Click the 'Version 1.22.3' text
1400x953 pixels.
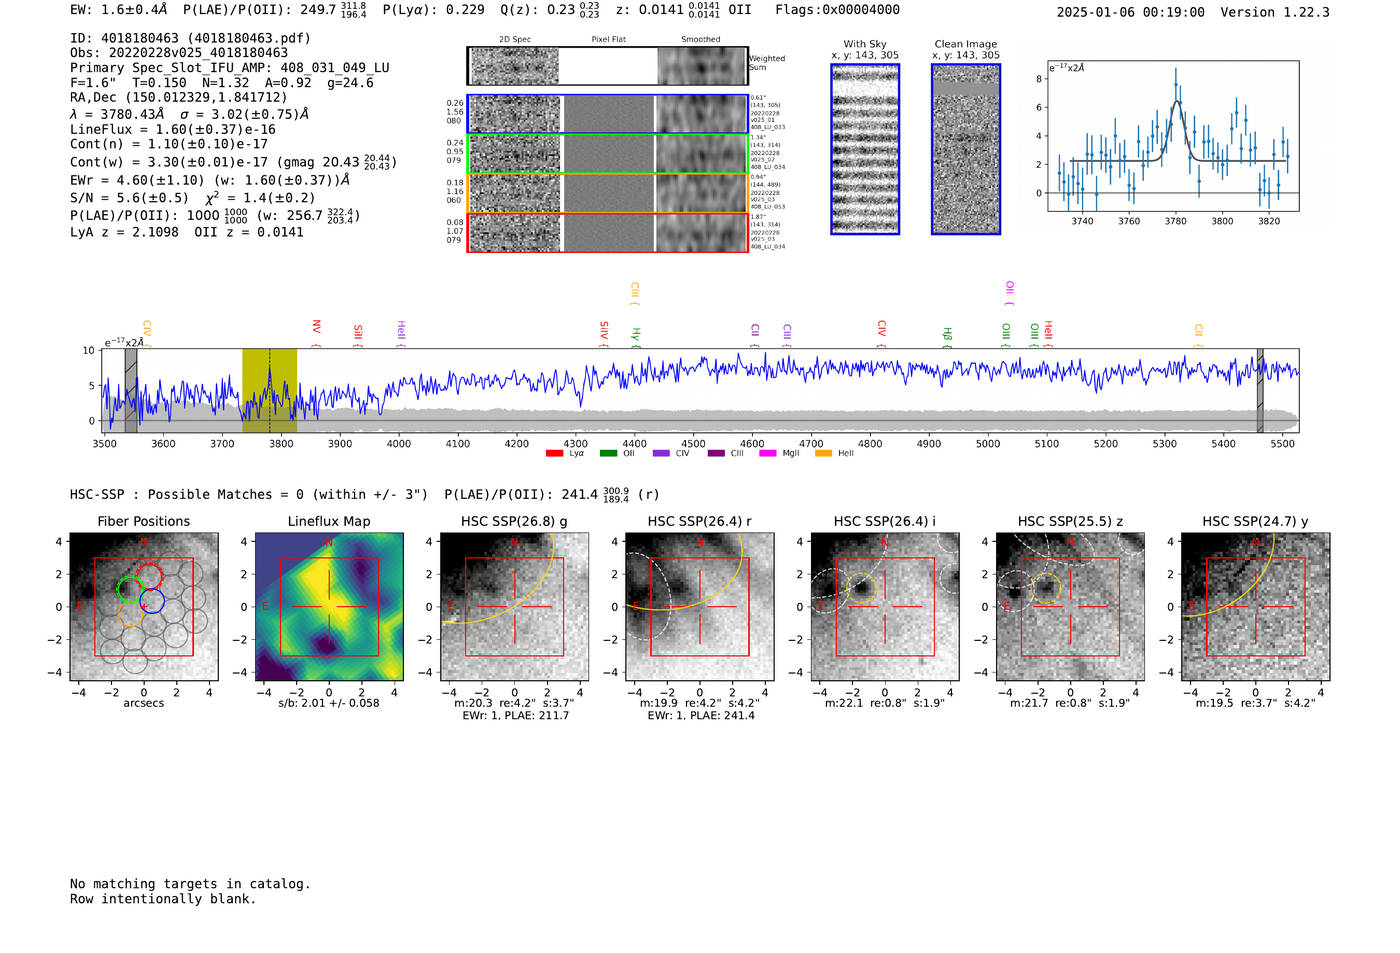[x=1275, y=12]
